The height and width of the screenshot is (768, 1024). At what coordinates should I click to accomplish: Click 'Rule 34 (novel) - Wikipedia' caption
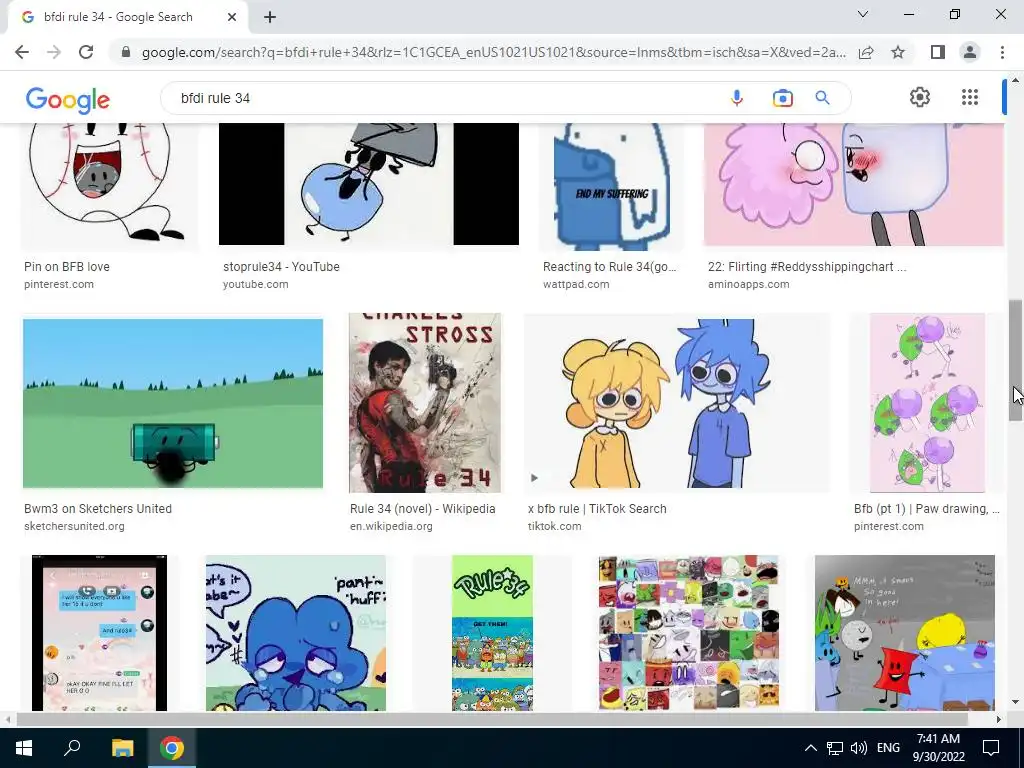[423, 509]
